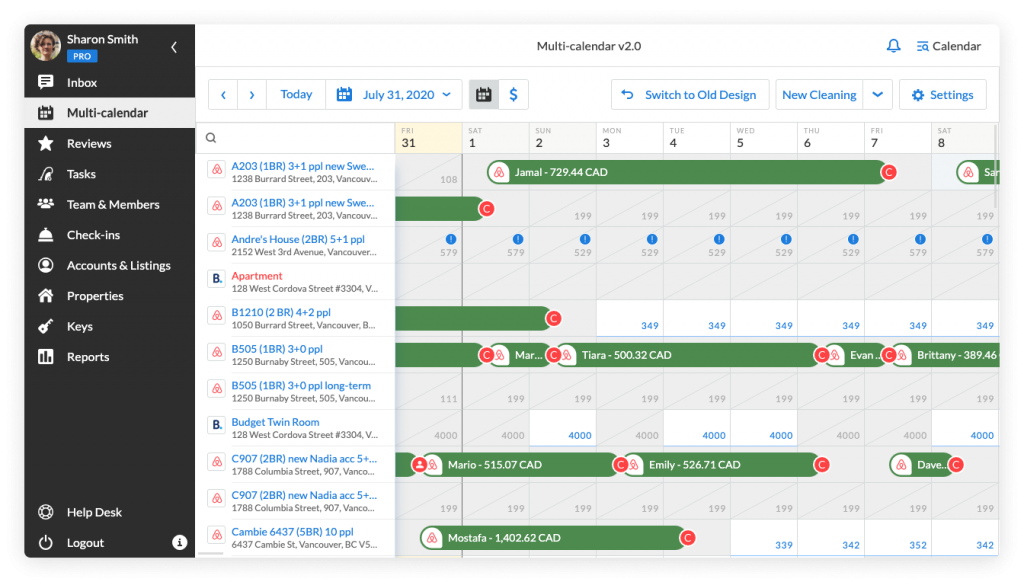This screenshot has height=582, width=1024.
Task: Open the Reviews section via star icon
Action: (x=45, y=143)
